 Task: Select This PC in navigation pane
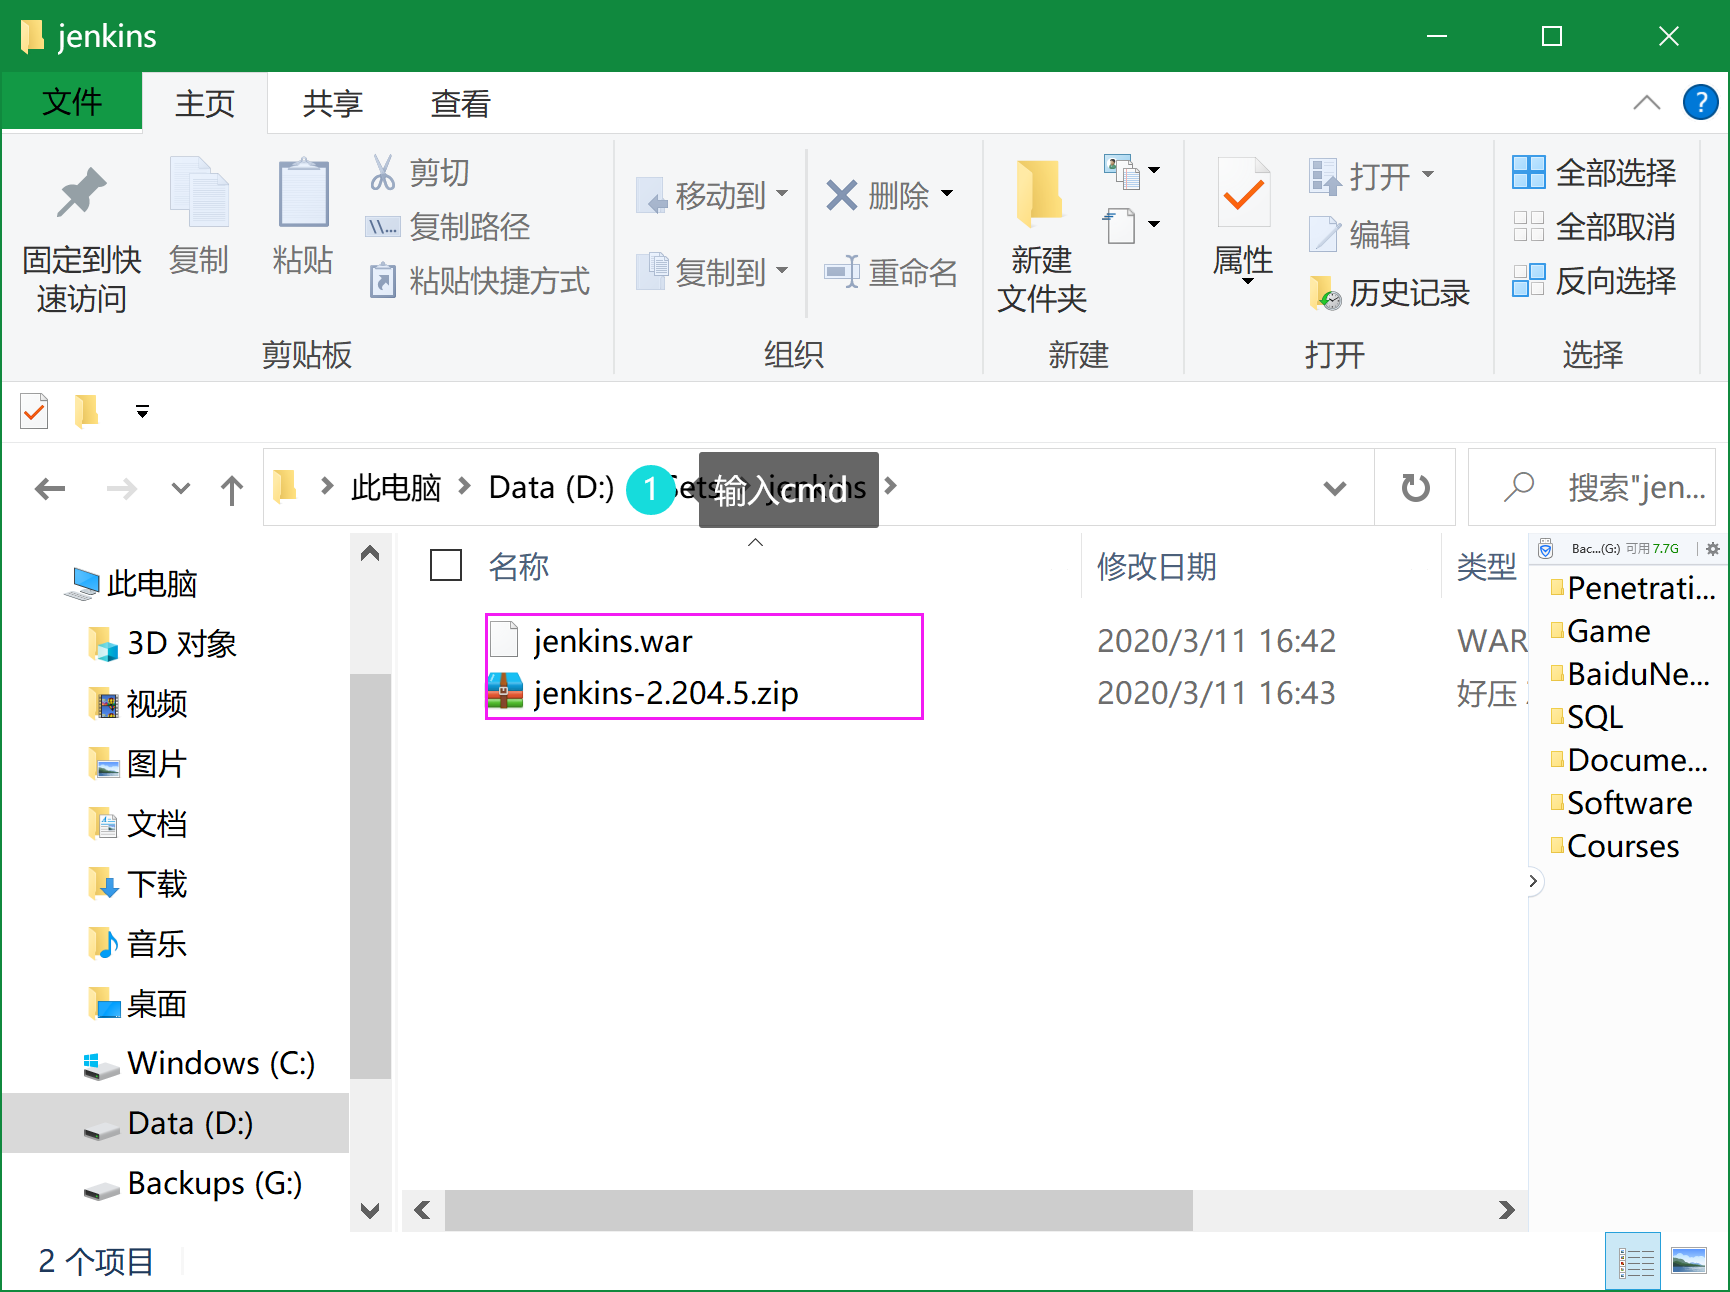(152, 583)
